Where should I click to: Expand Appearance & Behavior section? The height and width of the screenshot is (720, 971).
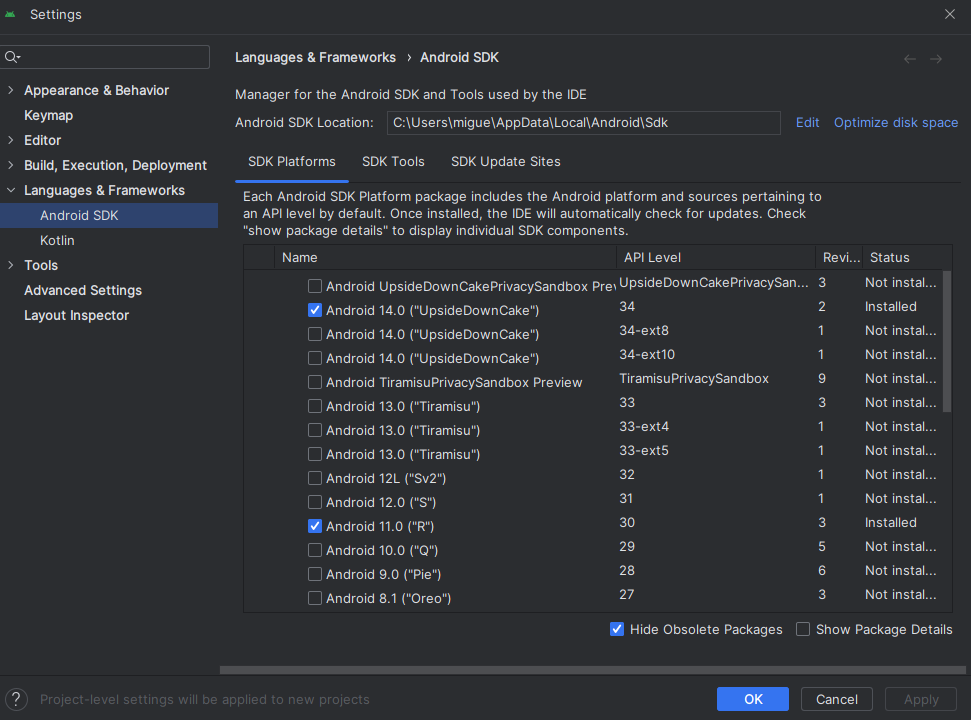coord(11,91)
